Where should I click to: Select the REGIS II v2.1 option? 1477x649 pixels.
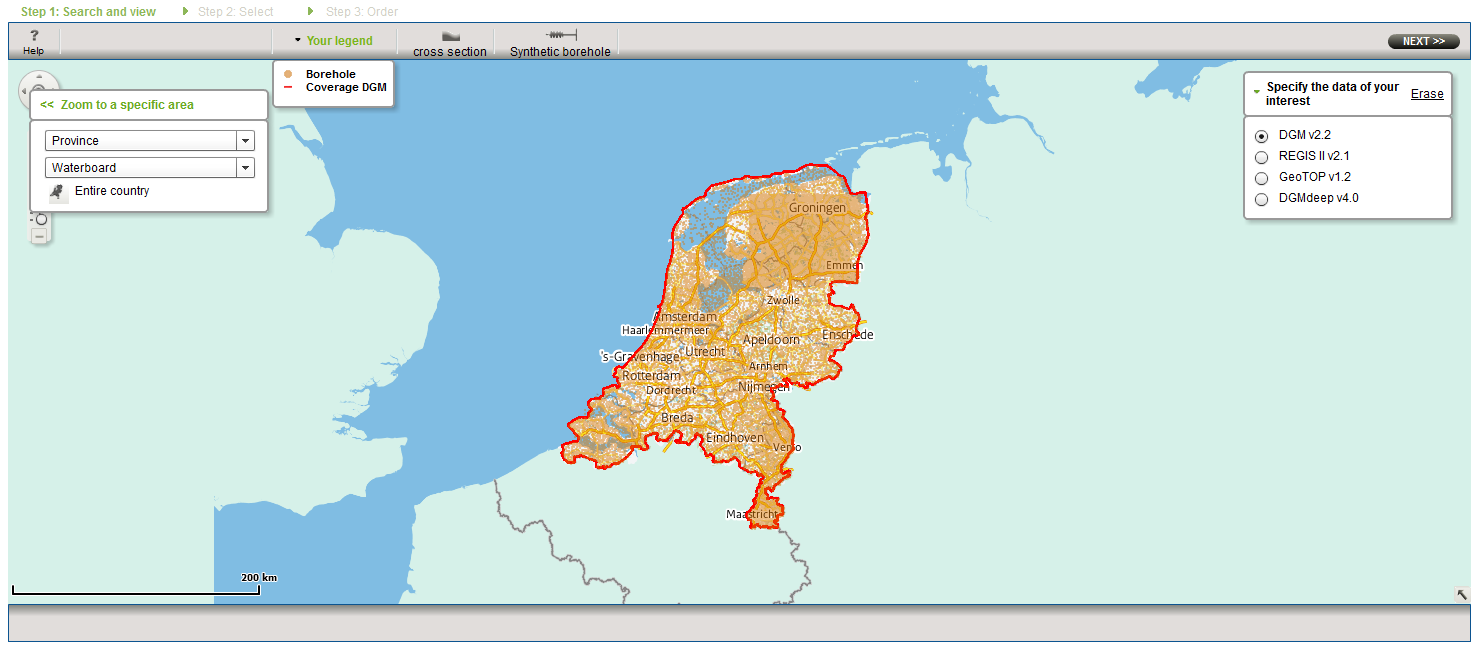coord(1261,157)
